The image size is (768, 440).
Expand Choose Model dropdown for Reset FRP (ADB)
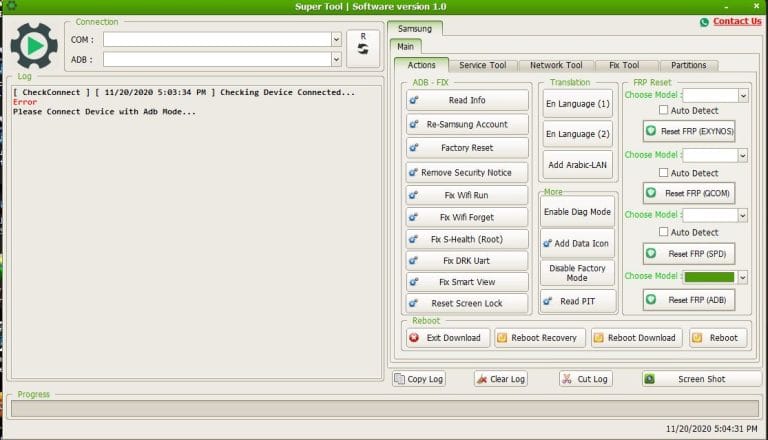click(743, 277)
